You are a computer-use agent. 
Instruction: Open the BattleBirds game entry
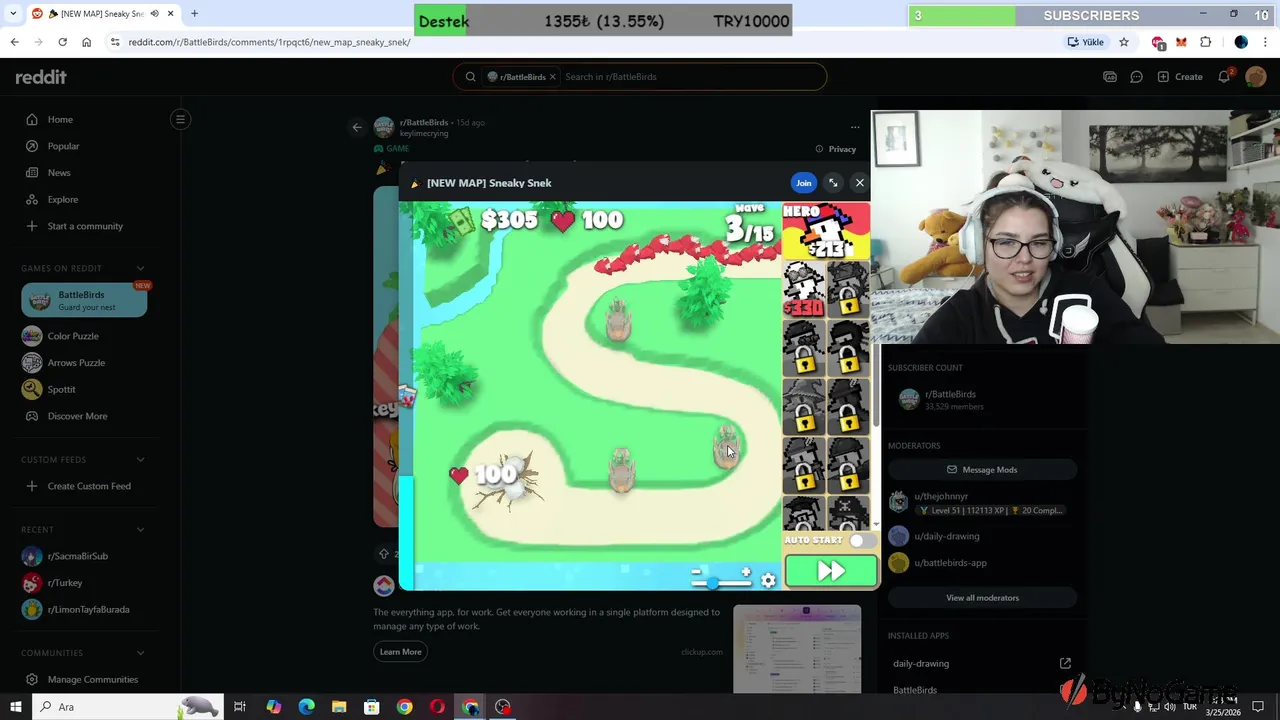point(84,300)
